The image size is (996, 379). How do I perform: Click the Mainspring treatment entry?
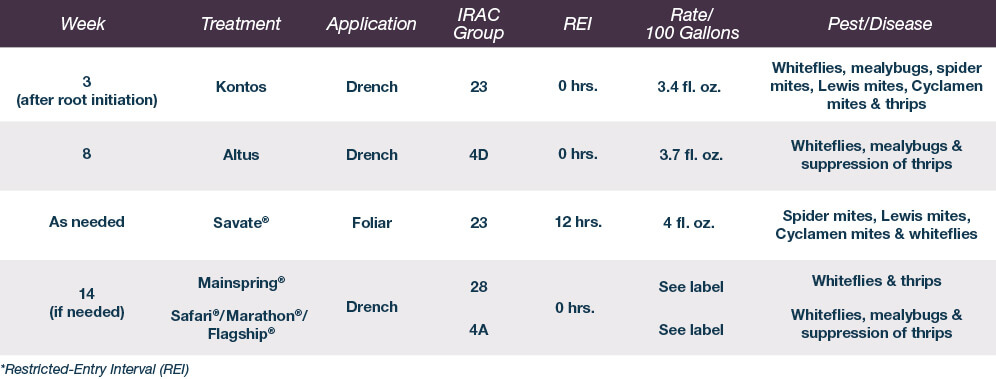(241, 283)
